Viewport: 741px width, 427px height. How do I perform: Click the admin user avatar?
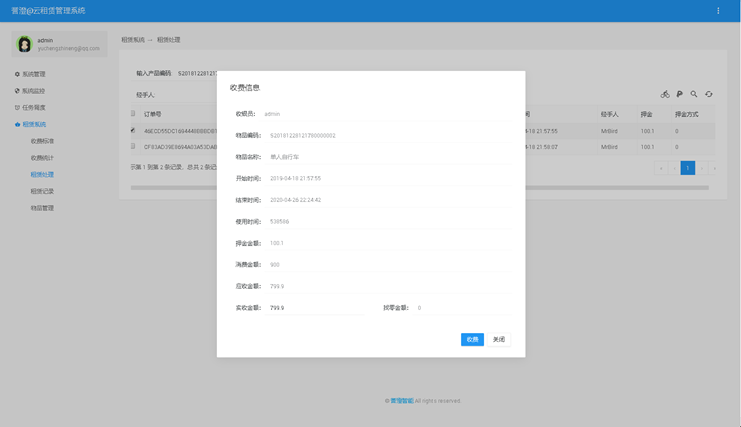[24, 44]
